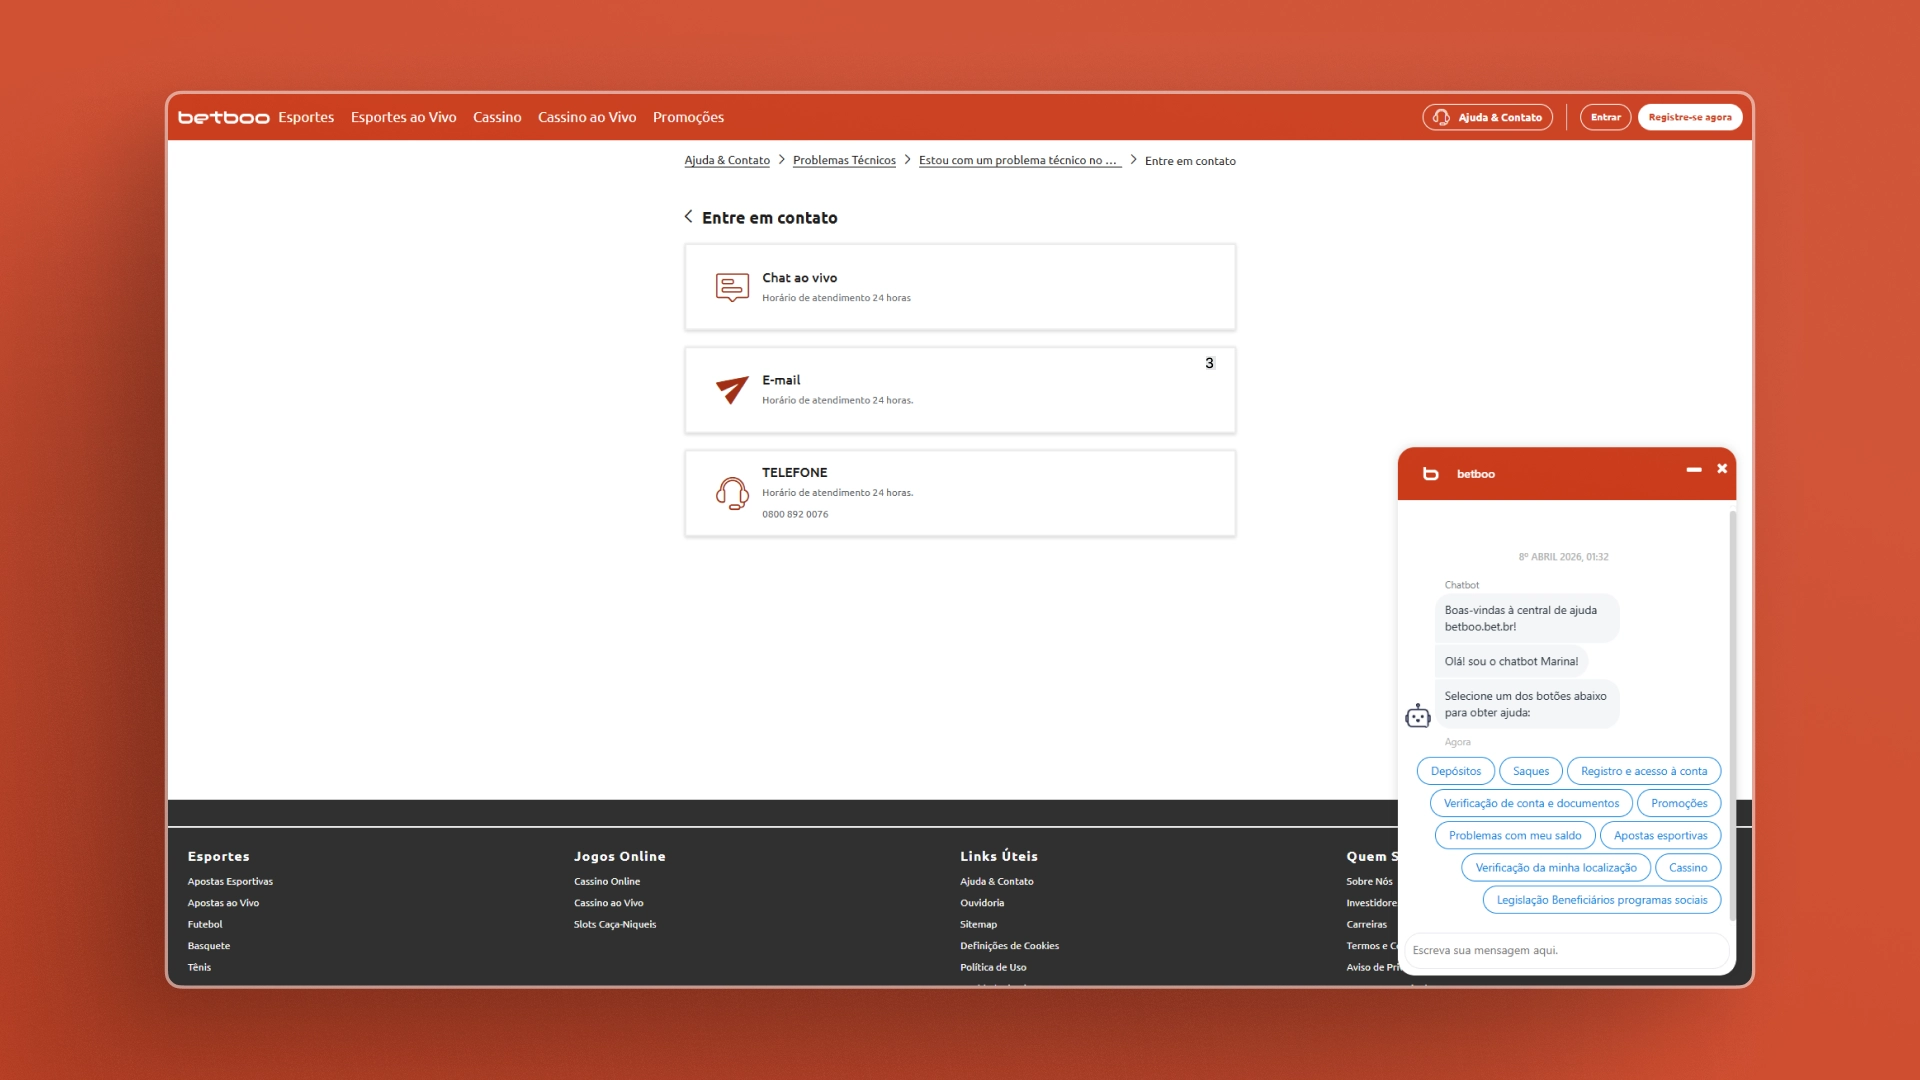Choose the Saques quick reply button
The image size is (1920, 1080).
[x=1531, y=771]
